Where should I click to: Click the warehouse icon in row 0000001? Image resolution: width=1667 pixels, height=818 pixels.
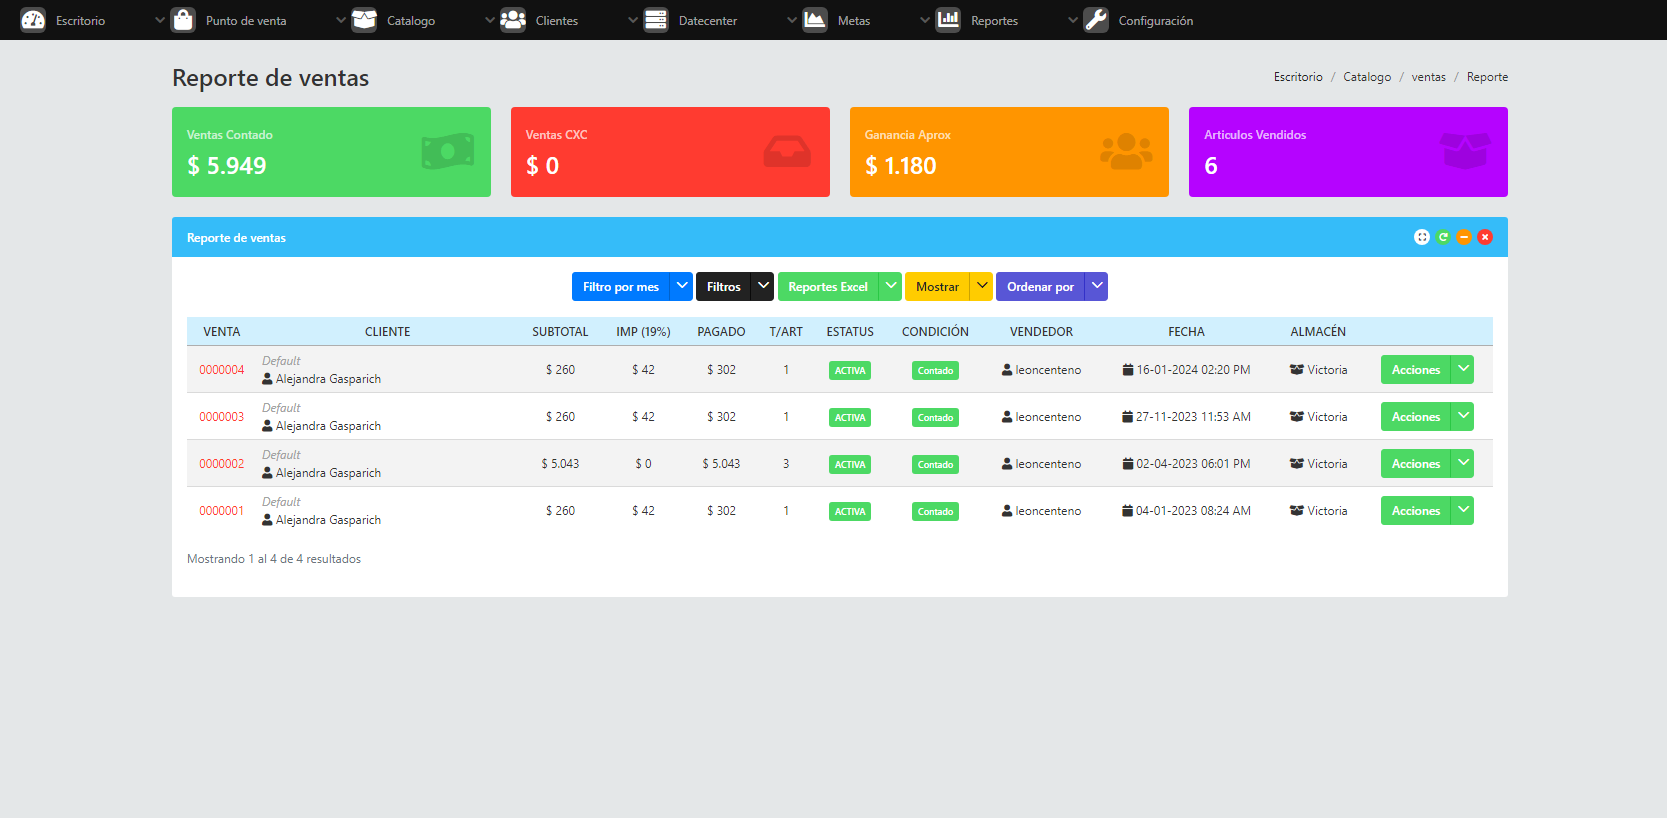point(1297,510)
